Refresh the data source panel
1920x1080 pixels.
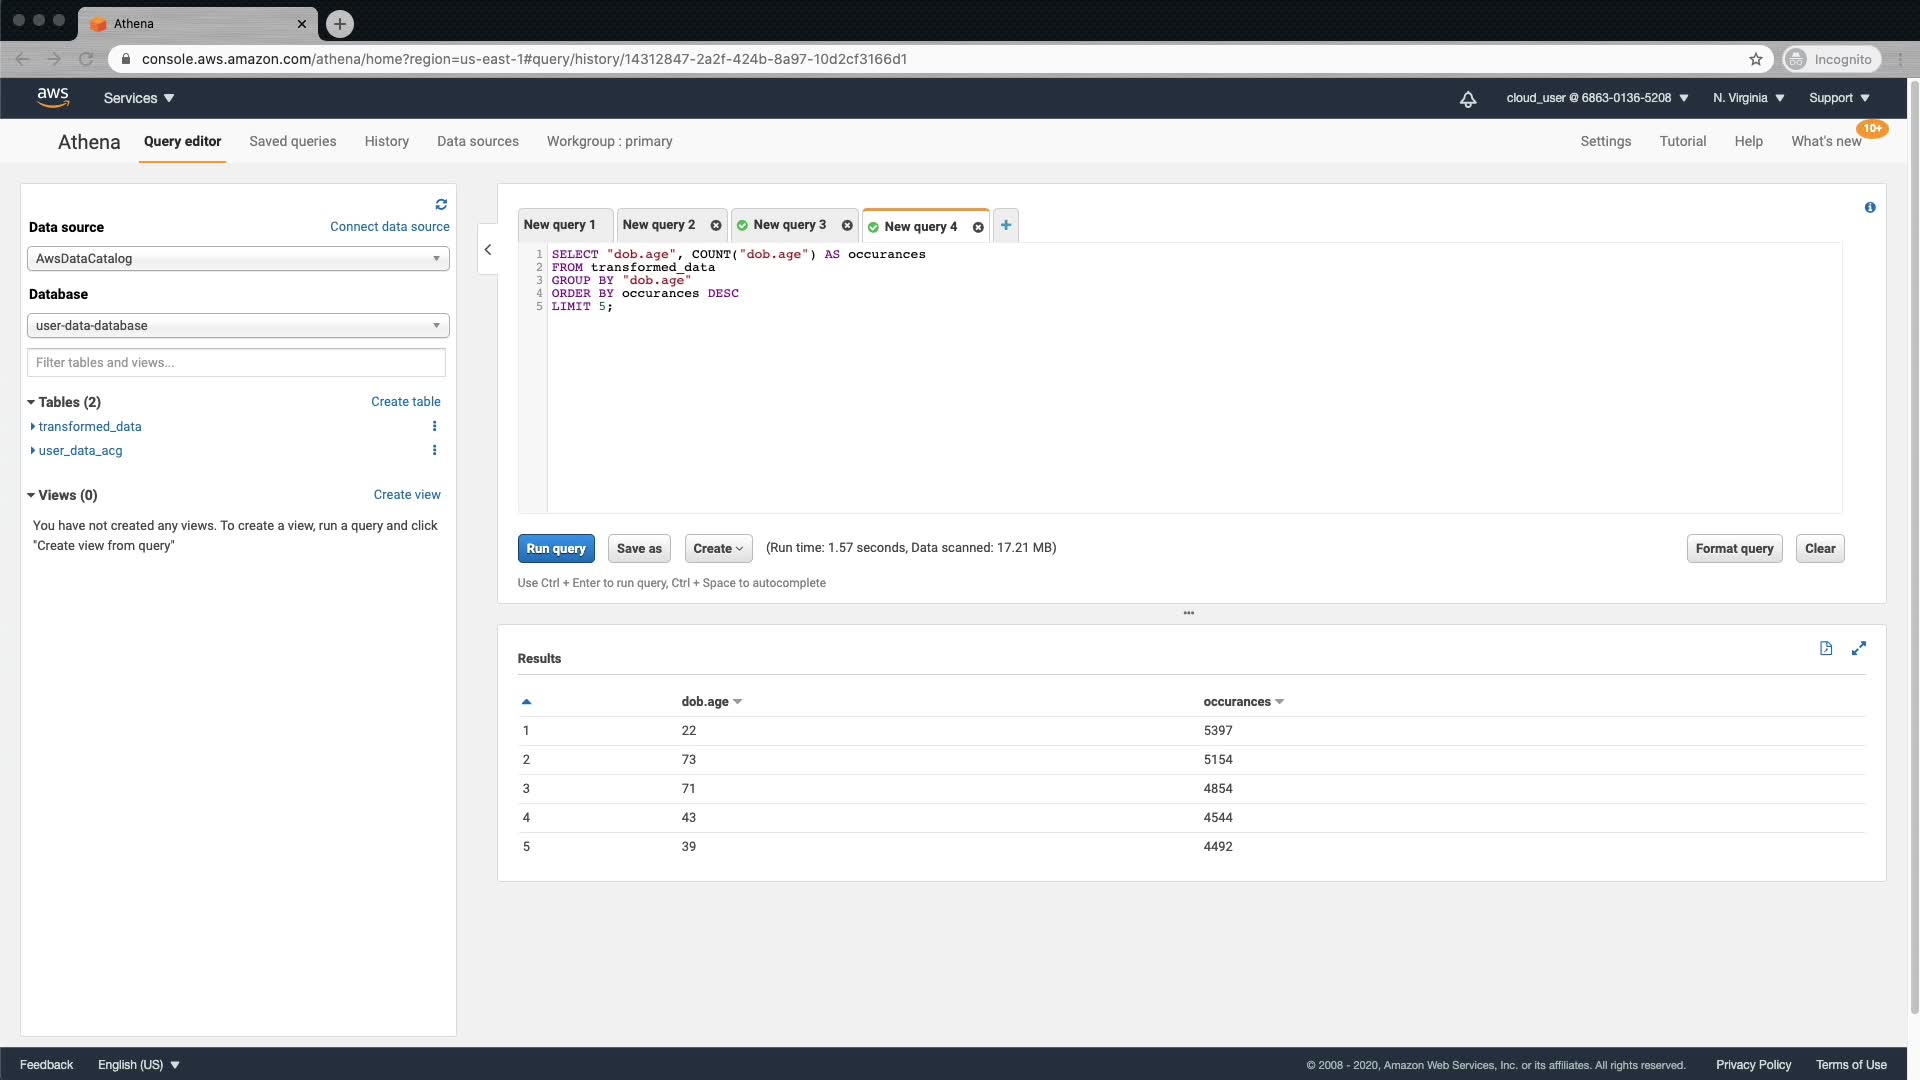coord(441,204)
